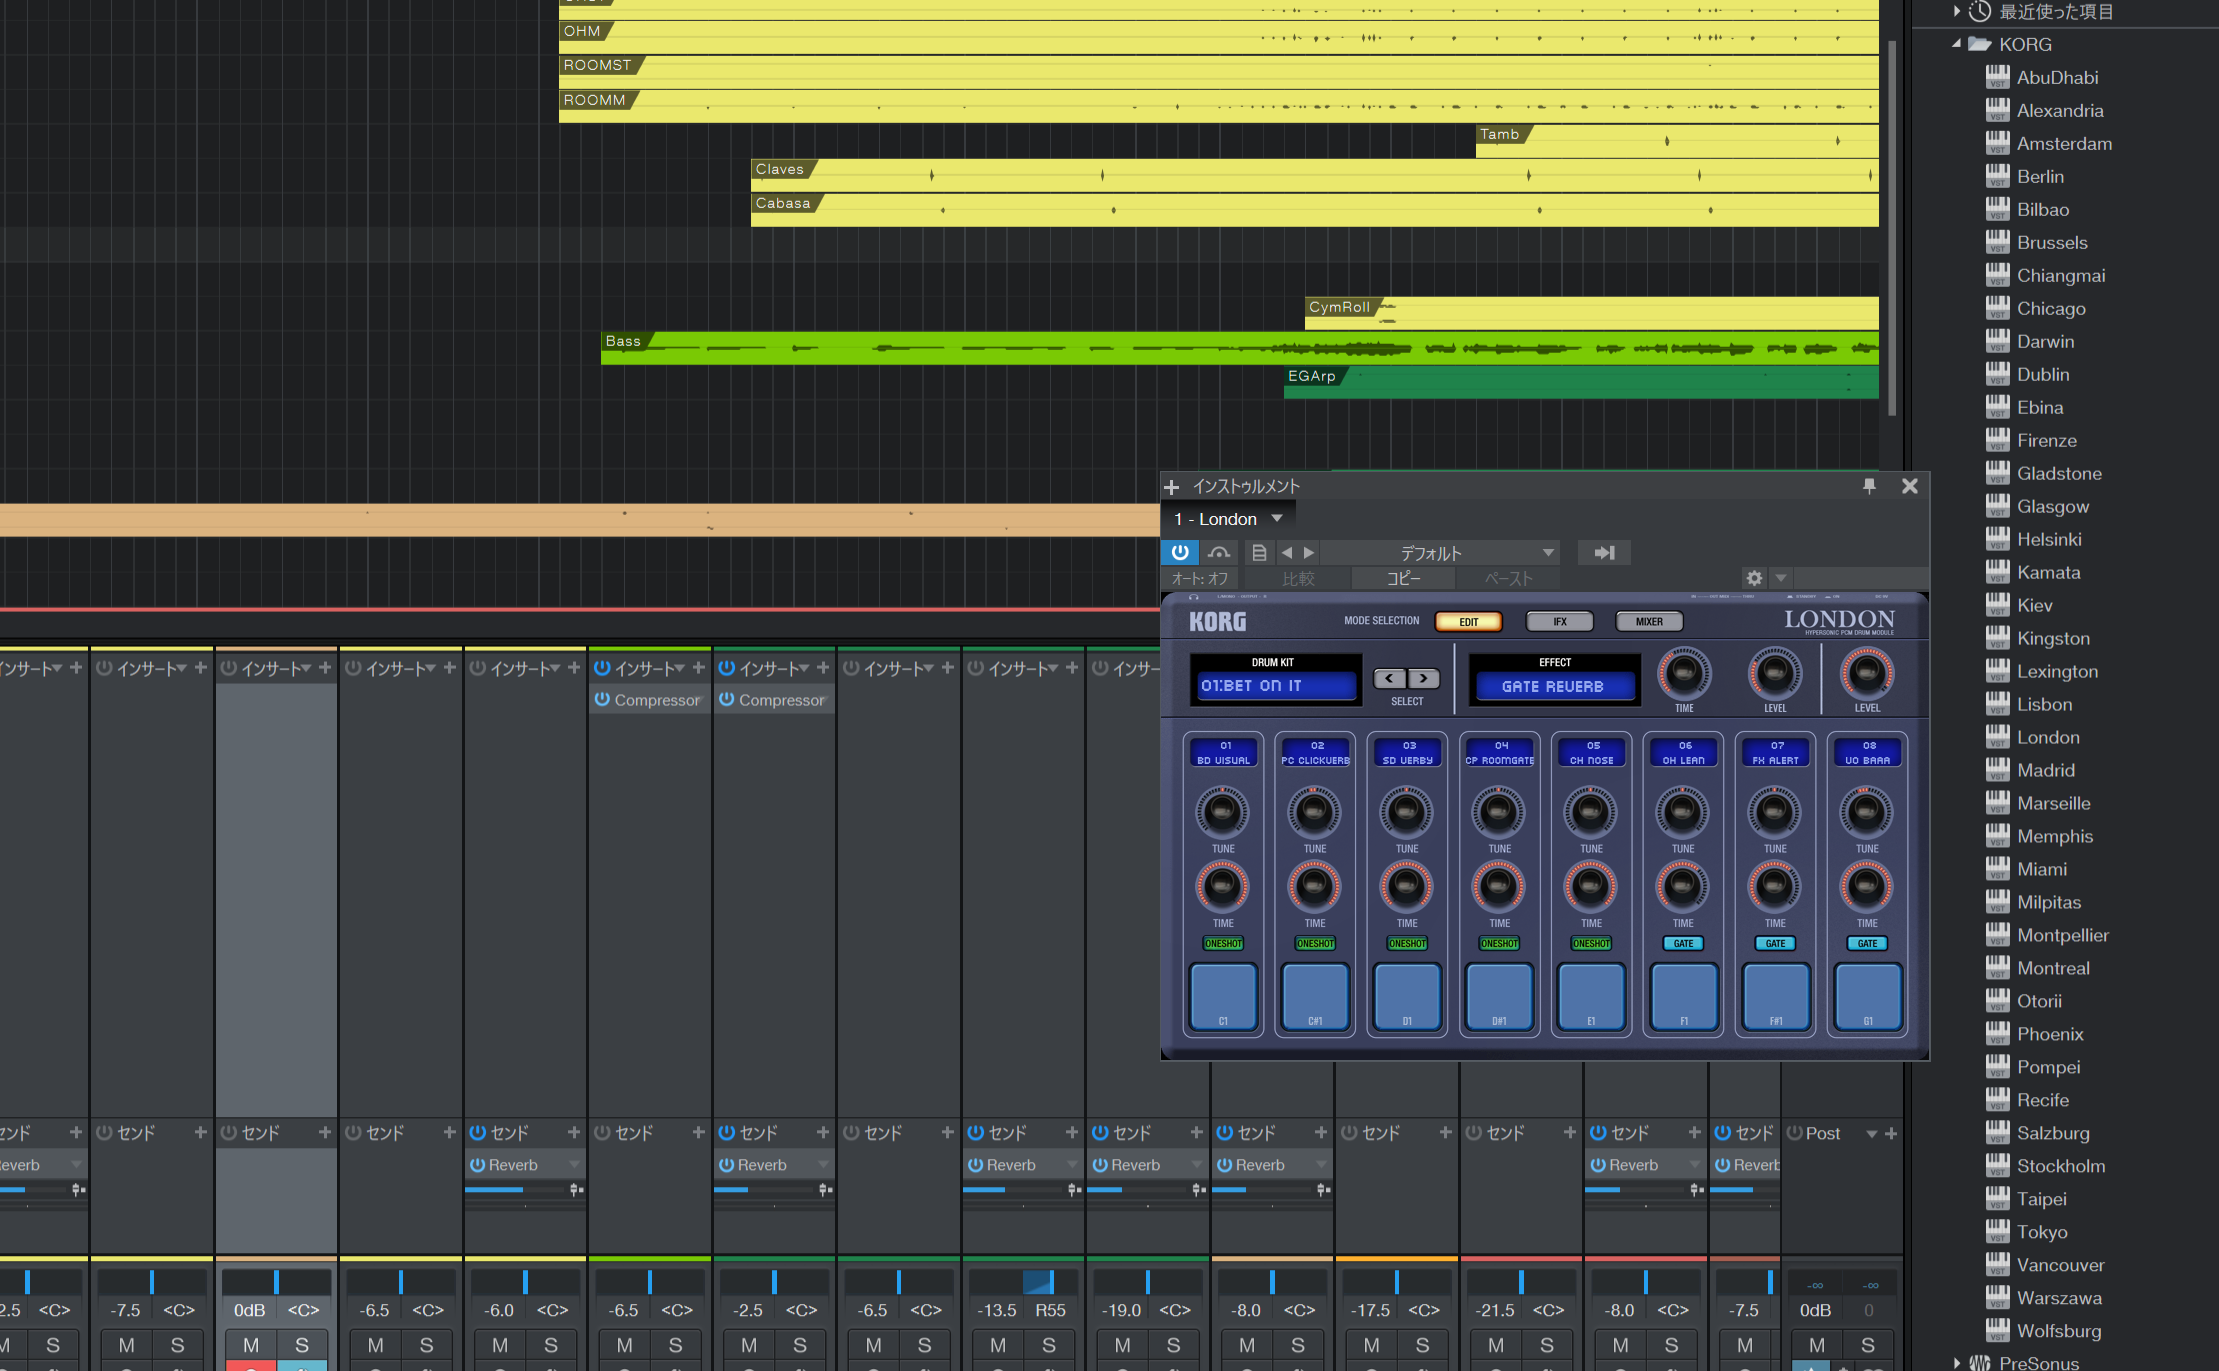
Task: Switch KORG mode to EDIT
Action: (x=1468, y=621)
